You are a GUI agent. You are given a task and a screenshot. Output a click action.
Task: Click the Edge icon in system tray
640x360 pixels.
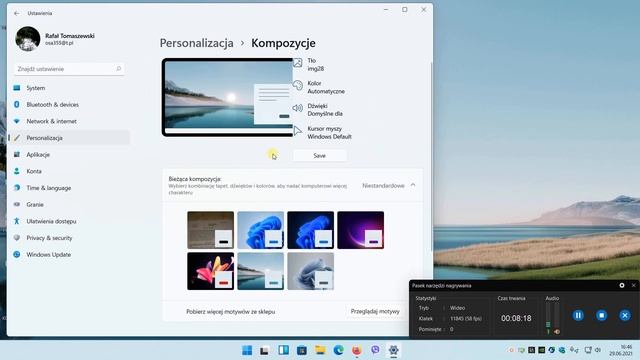coord(551,350)
